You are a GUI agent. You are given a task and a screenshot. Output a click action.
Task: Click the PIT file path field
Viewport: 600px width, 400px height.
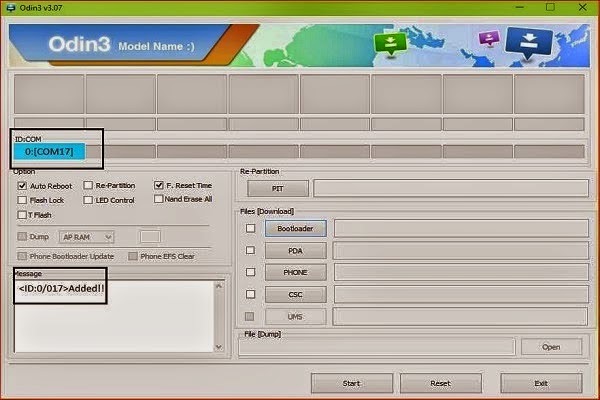pos(451,188)
